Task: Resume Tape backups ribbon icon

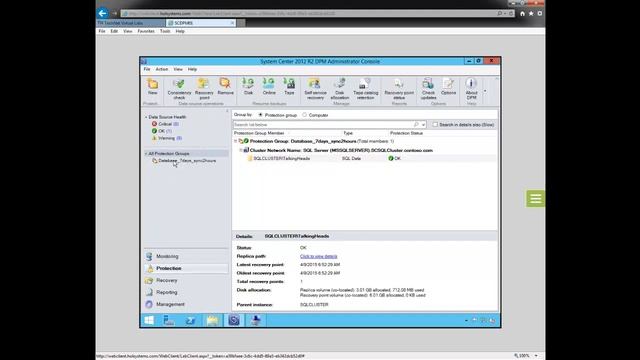Action: [x=289, y=87]
